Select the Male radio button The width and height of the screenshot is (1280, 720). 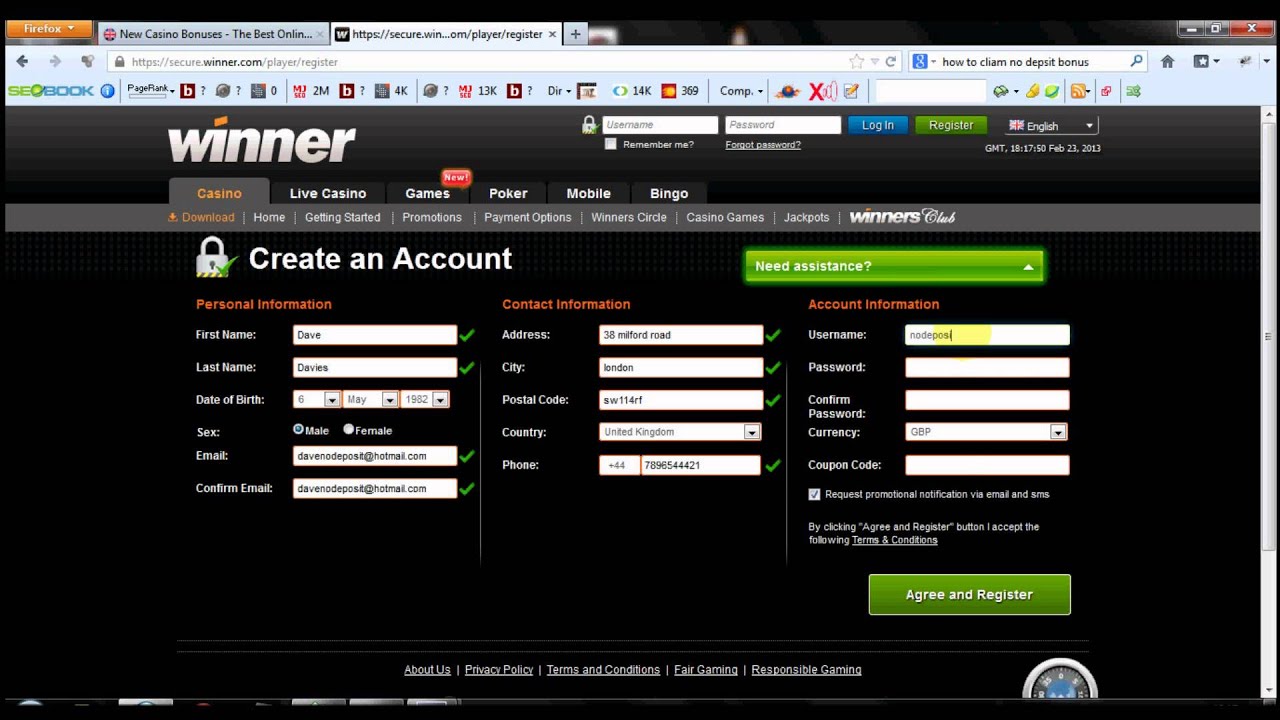(x=298, y=429)
